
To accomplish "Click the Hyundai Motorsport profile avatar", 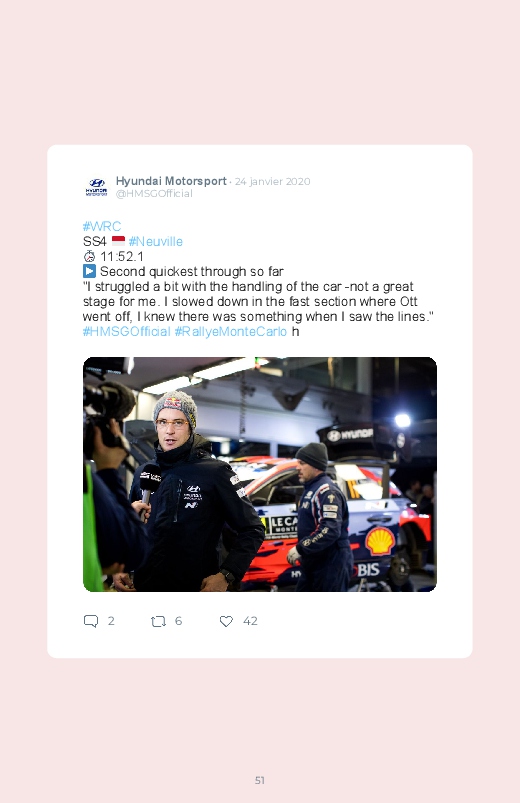I will coord(96,187).
